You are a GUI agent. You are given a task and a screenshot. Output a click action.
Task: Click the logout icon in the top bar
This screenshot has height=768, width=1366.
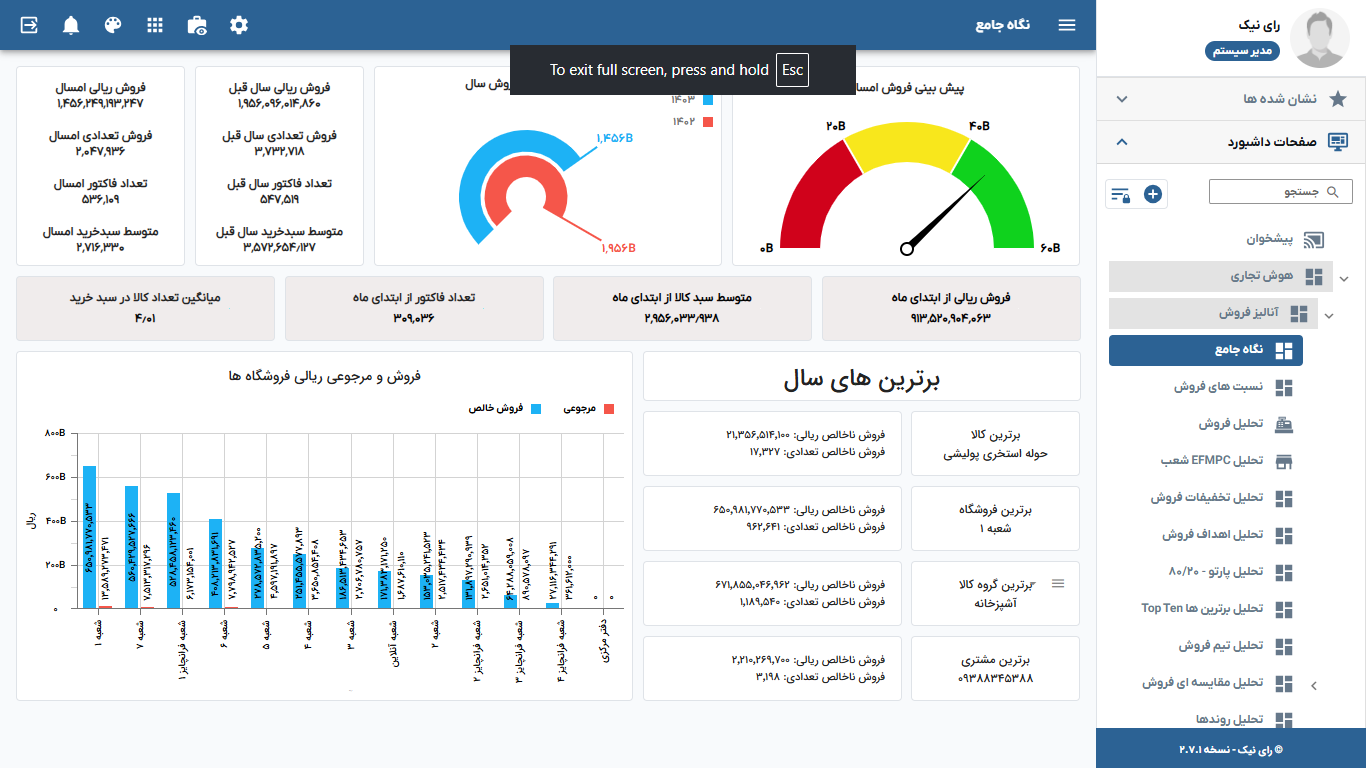(x=28, y=25)
